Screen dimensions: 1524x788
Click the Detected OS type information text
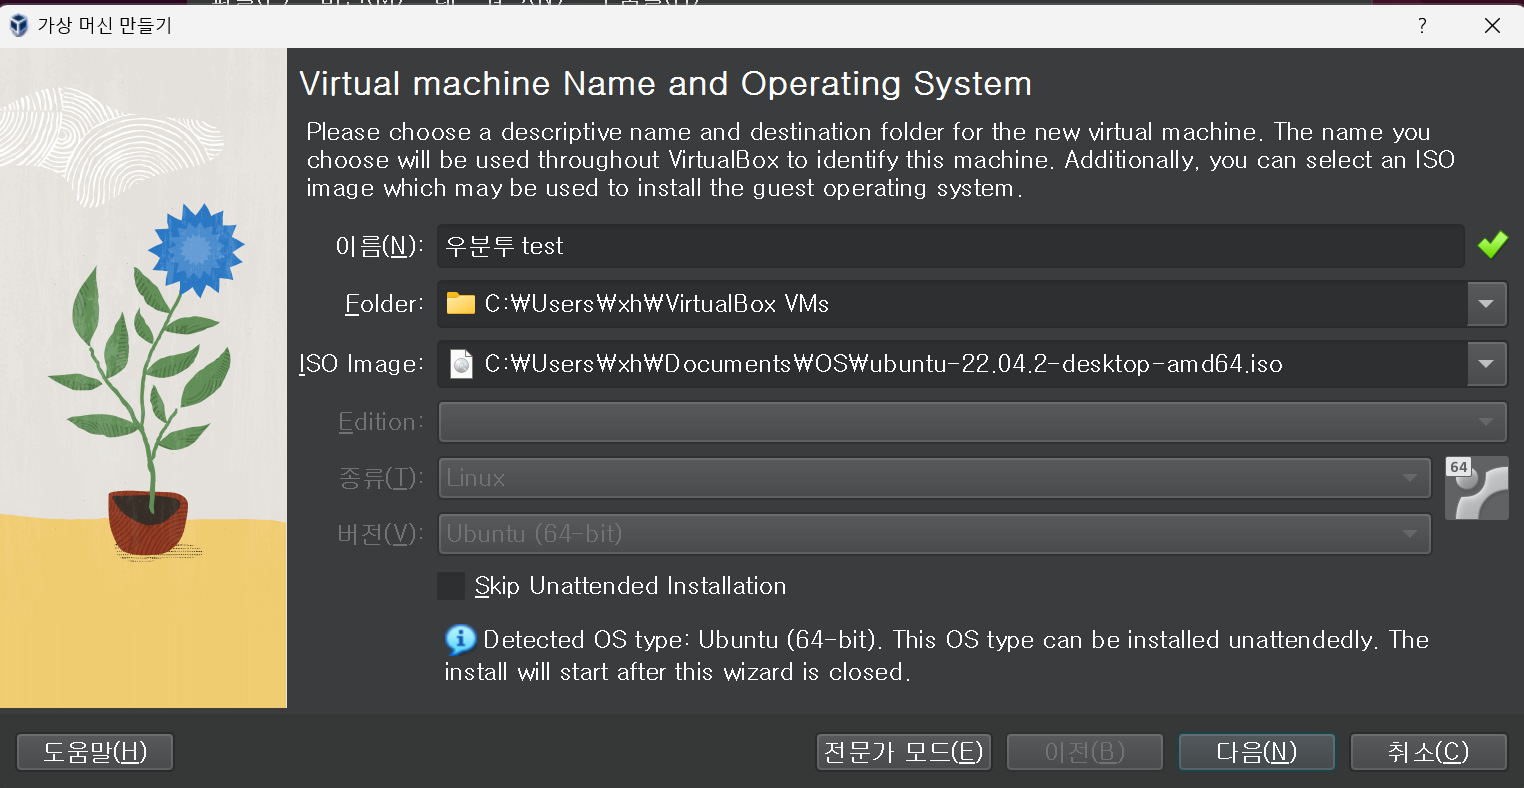[937, 656]
